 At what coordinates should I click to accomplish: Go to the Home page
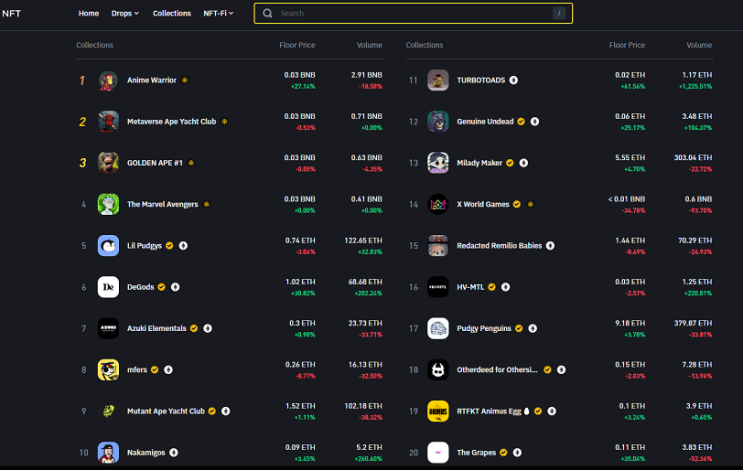[x=89, y=13]
